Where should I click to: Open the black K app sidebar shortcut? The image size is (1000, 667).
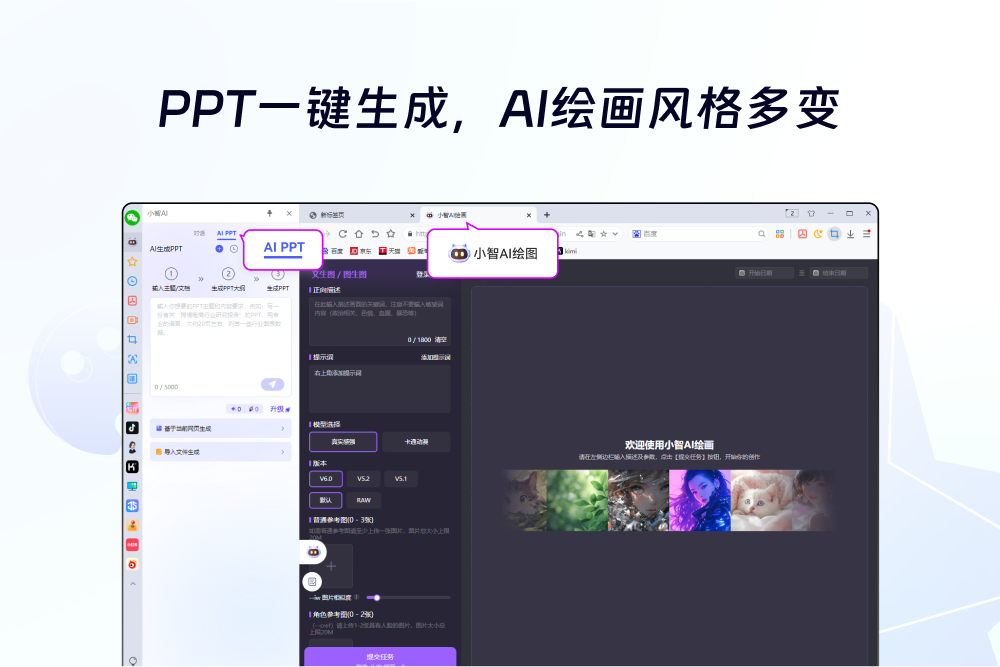(x=132, y=467)
